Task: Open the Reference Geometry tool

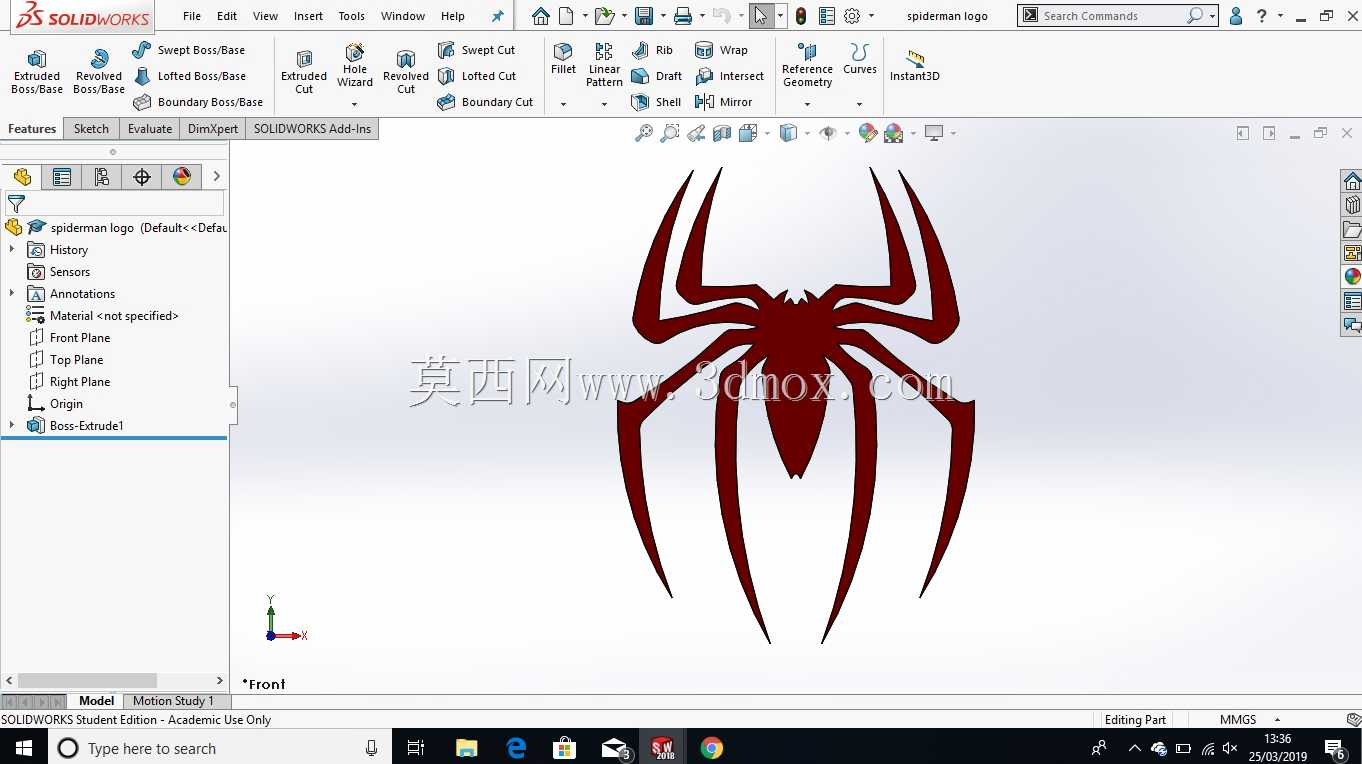Action: [x=807, y=66]
